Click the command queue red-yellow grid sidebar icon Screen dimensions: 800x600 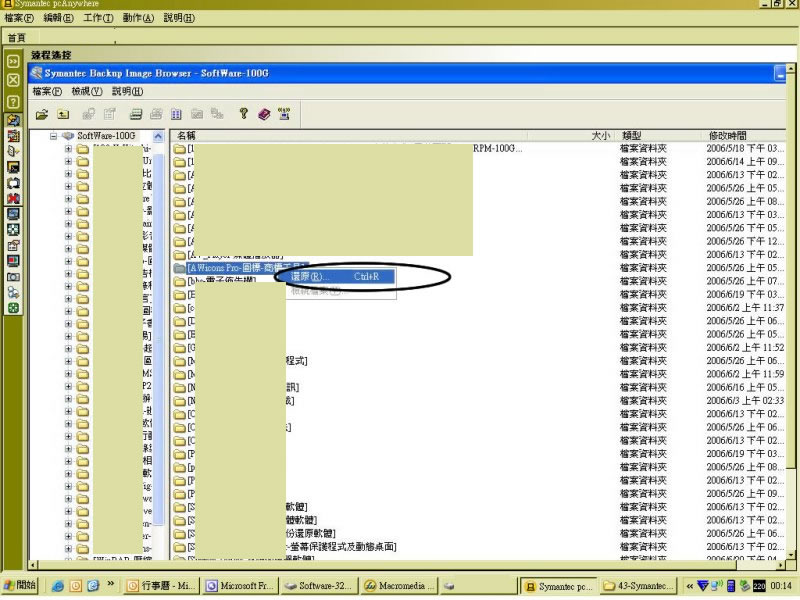[13, 136]
